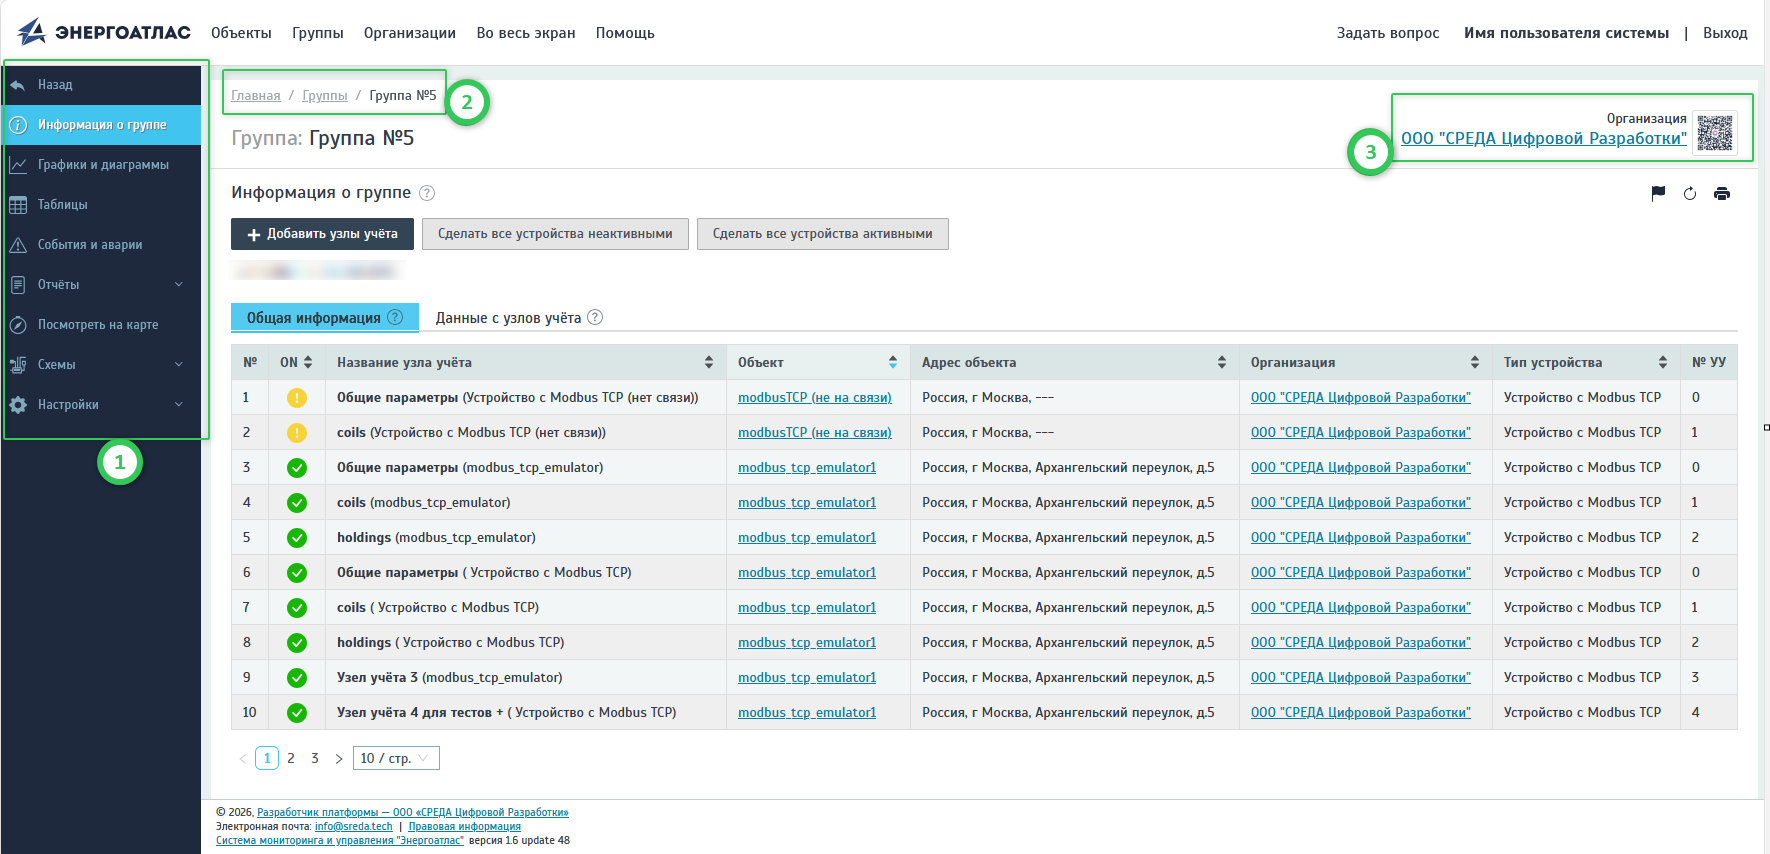Click the Энергоатлас logo icon
The width and height of the screenshot is (1770, 854).
click(32, 32)
